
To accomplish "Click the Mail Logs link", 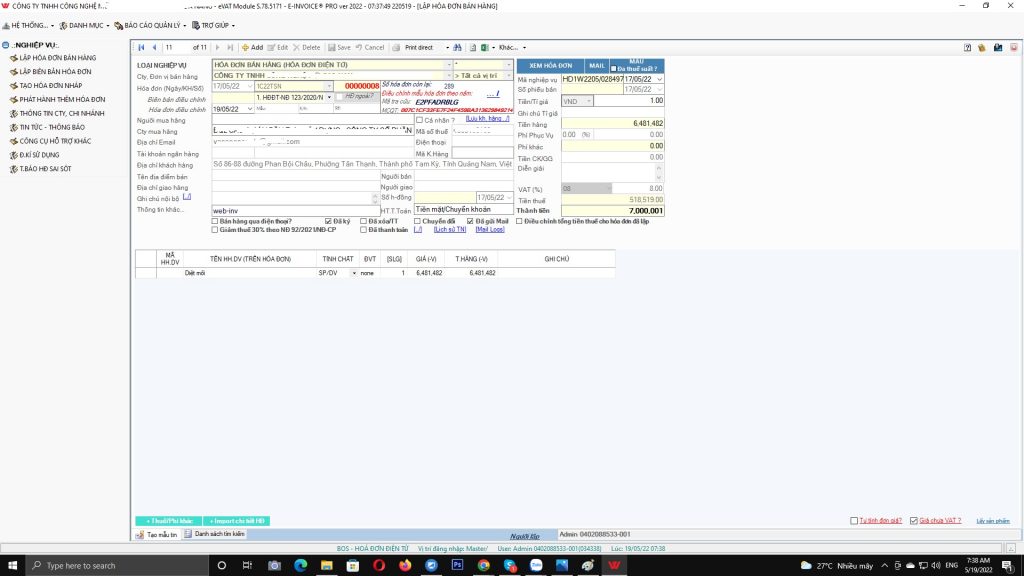I will tap(490, 230).
